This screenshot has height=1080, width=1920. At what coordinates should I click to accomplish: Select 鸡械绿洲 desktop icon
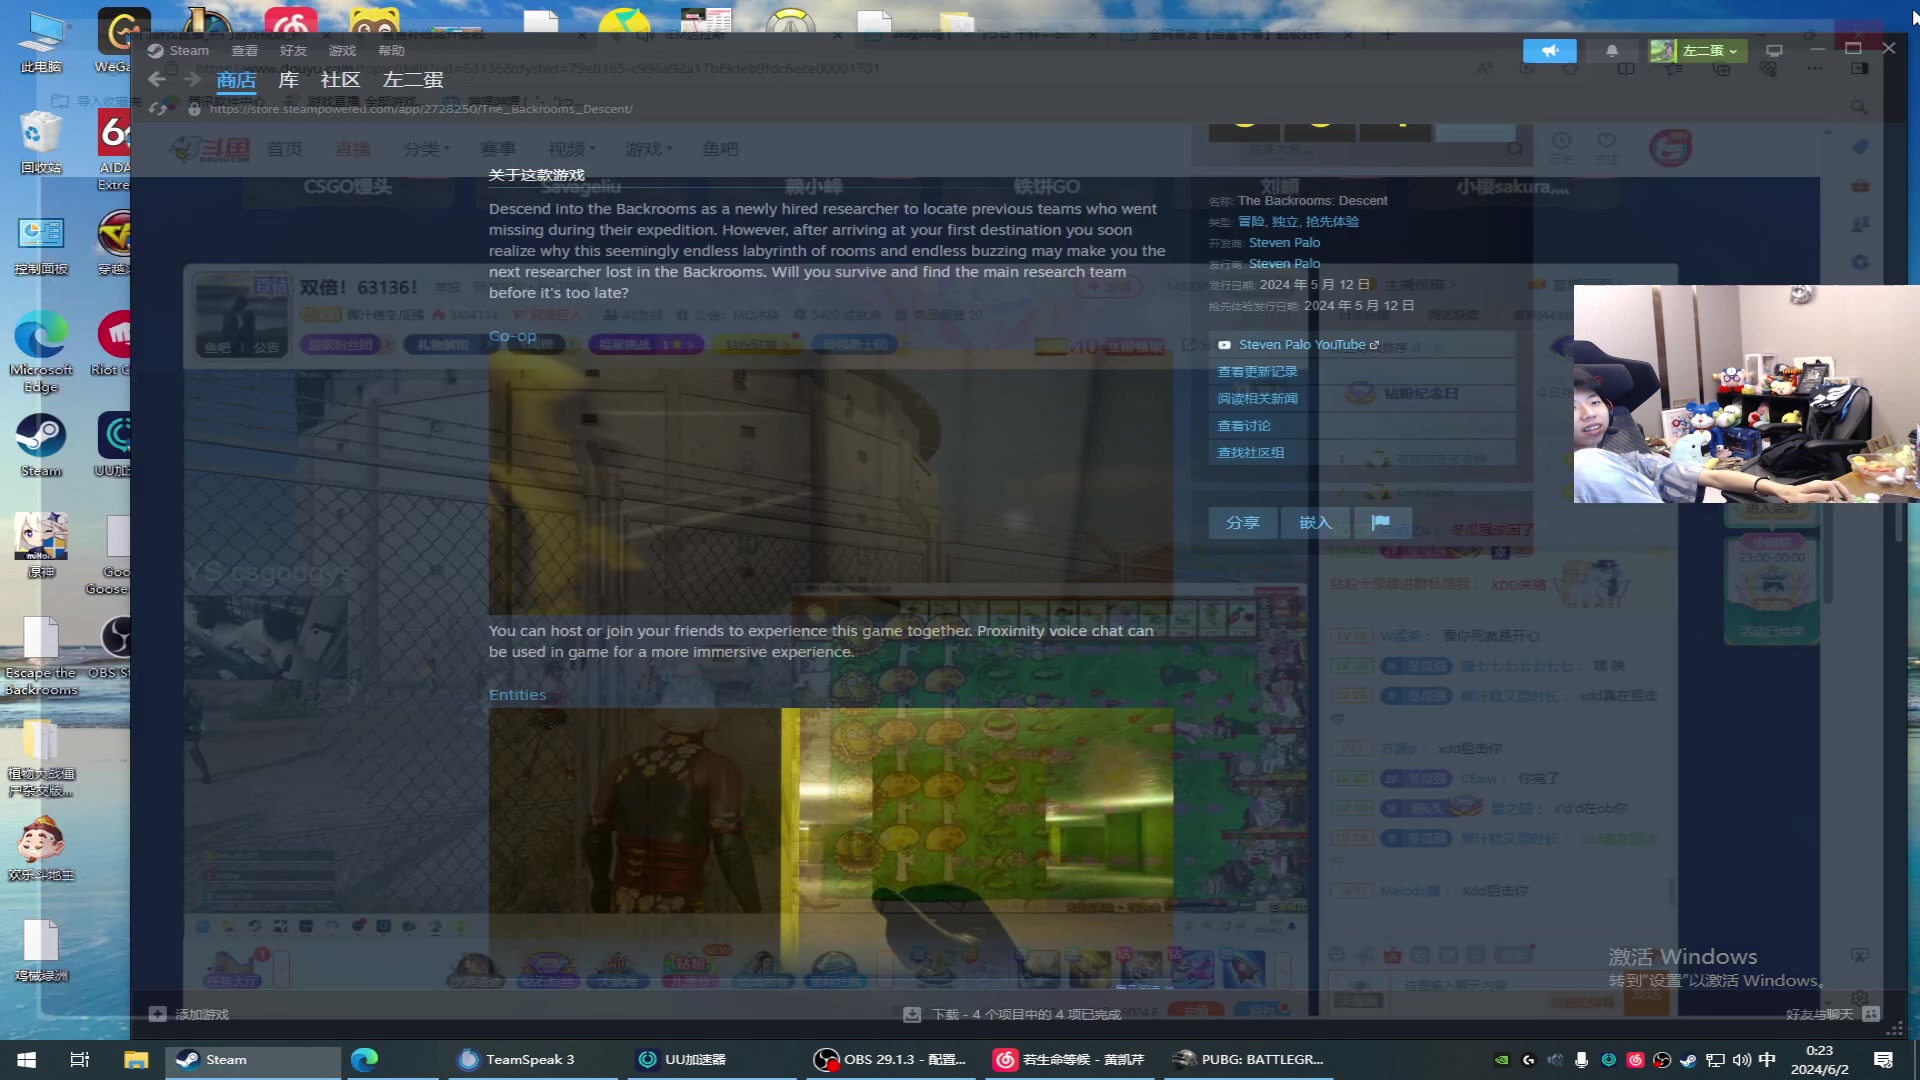41,950
